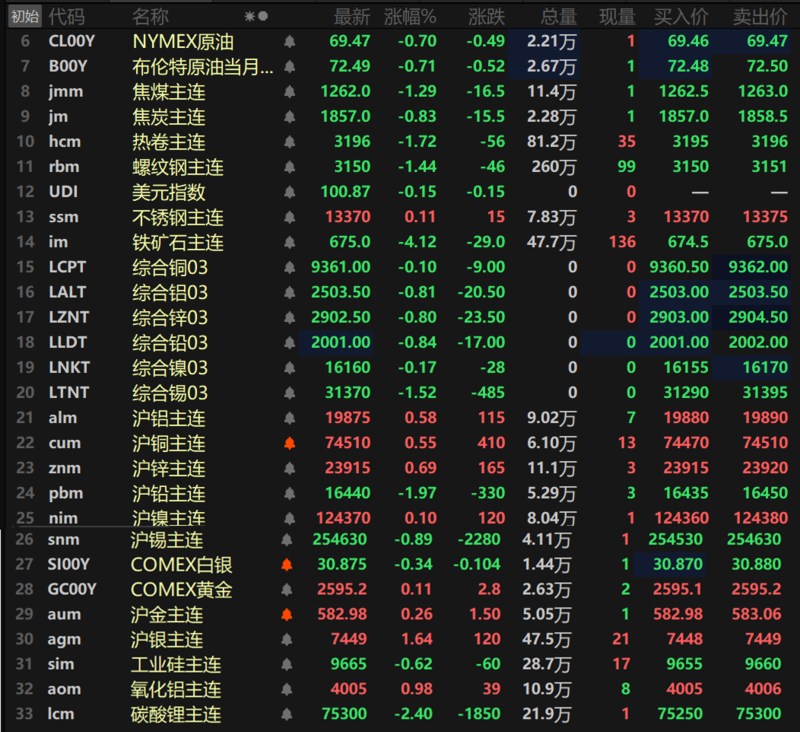Click the star-dot marker column header

tap(256, 17)
